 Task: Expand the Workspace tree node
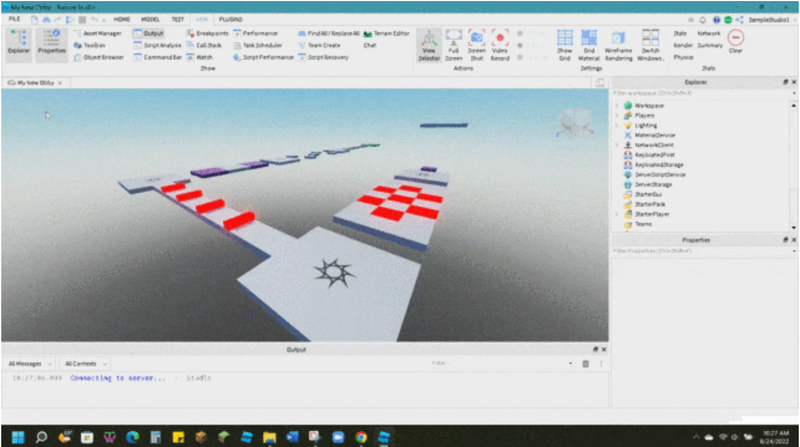[617, 106]
